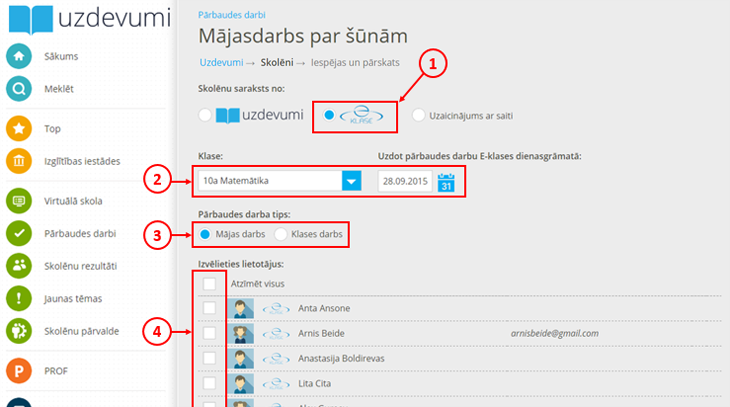The height and width of the screenshot is (407, 730).
Task: Select the Virtuālā skola icon
Action: click(x=18, y=200)
